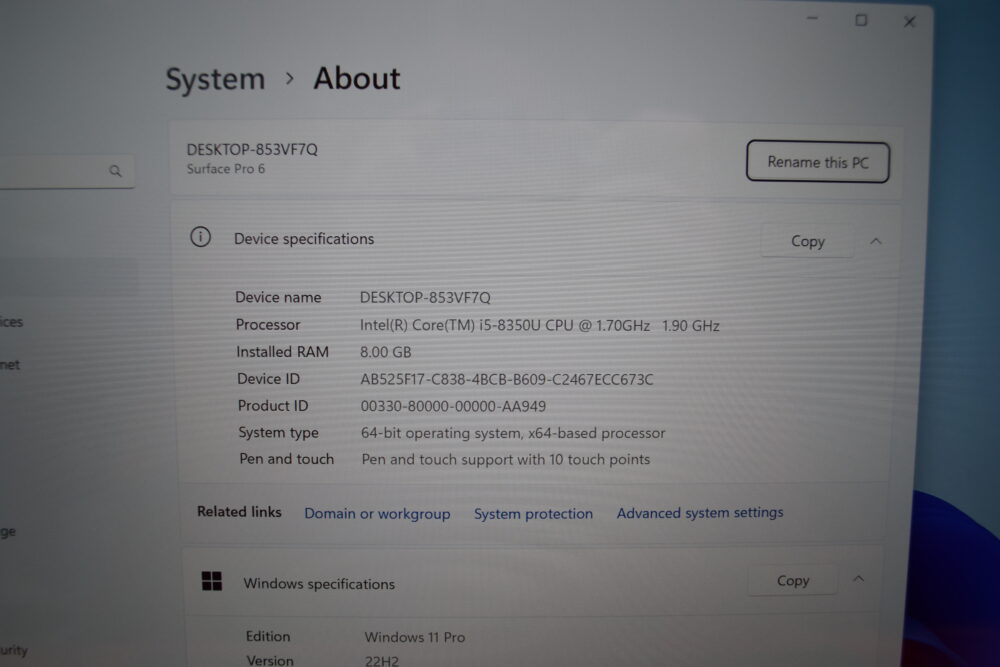Maximize the Settings window
Image resolution: width=1000 pixels, height=667 pixels.
point(861,20)
